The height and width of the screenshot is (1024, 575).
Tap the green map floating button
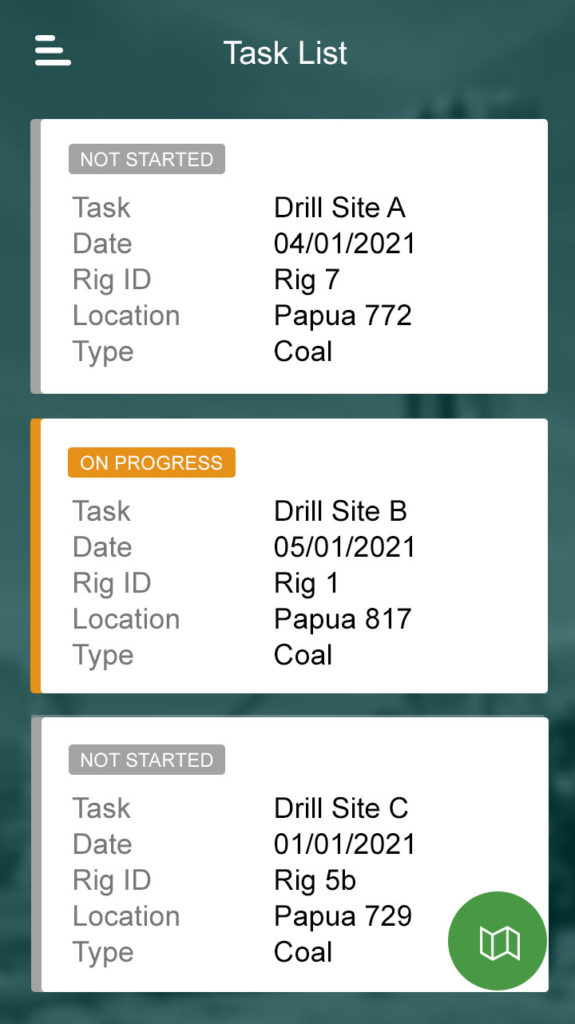(497, 941)
